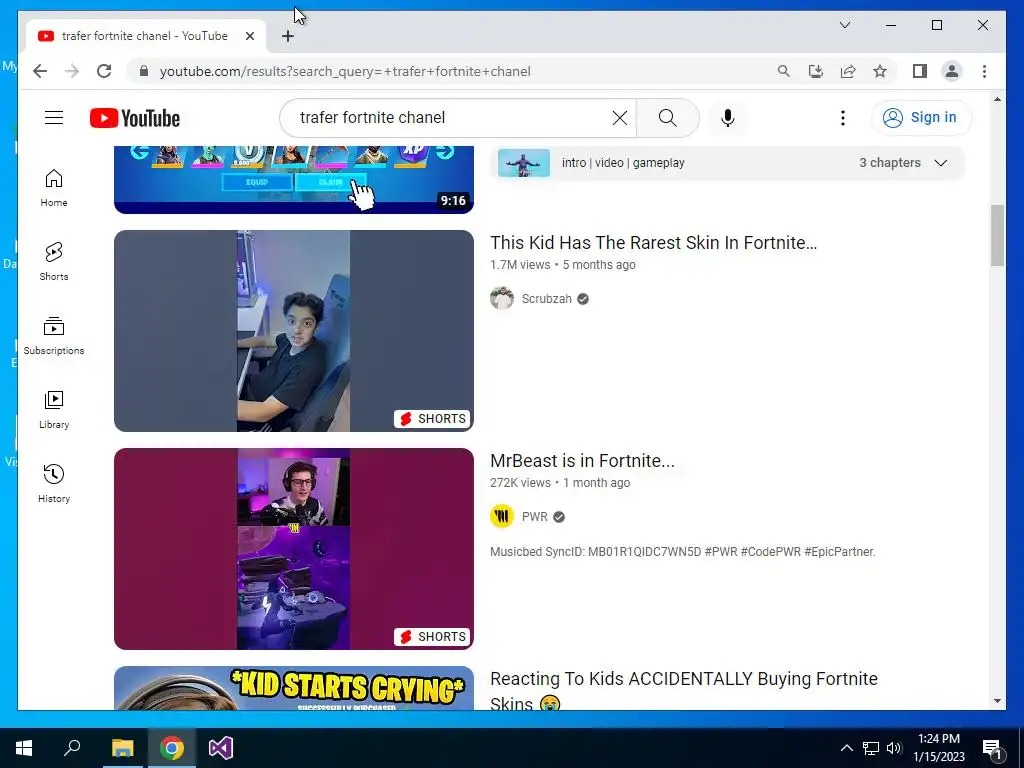Expand the 3 chapters dropdown
Viewport: 1024px width, 768px height.
[x=903, y=163]
